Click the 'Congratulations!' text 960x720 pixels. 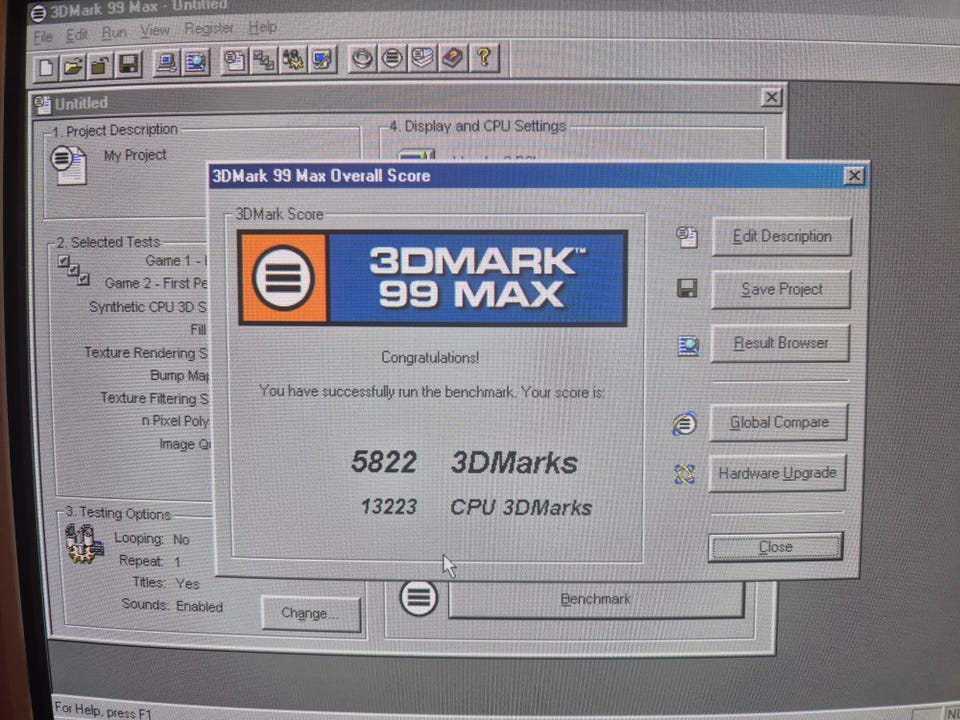430,358
